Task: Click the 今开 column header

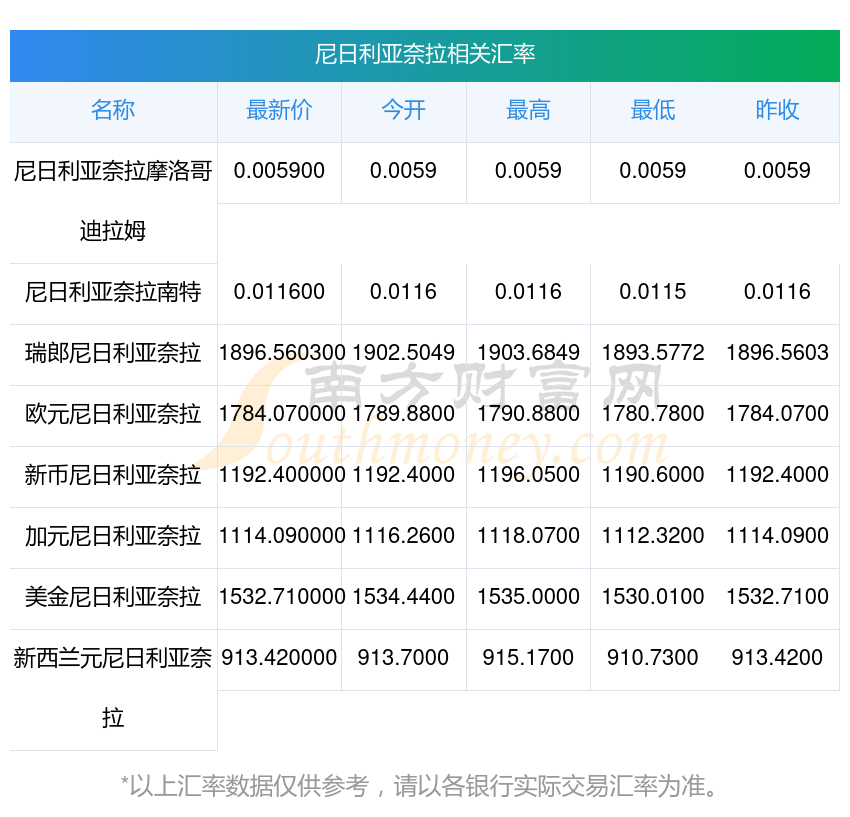Action: click(403, 110)
